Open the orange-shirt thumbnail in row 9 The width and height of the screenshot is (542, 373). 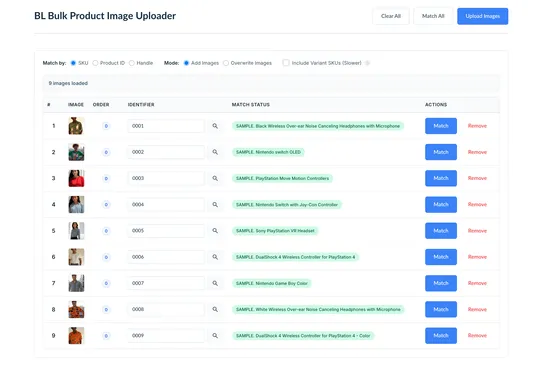(76, 336)
